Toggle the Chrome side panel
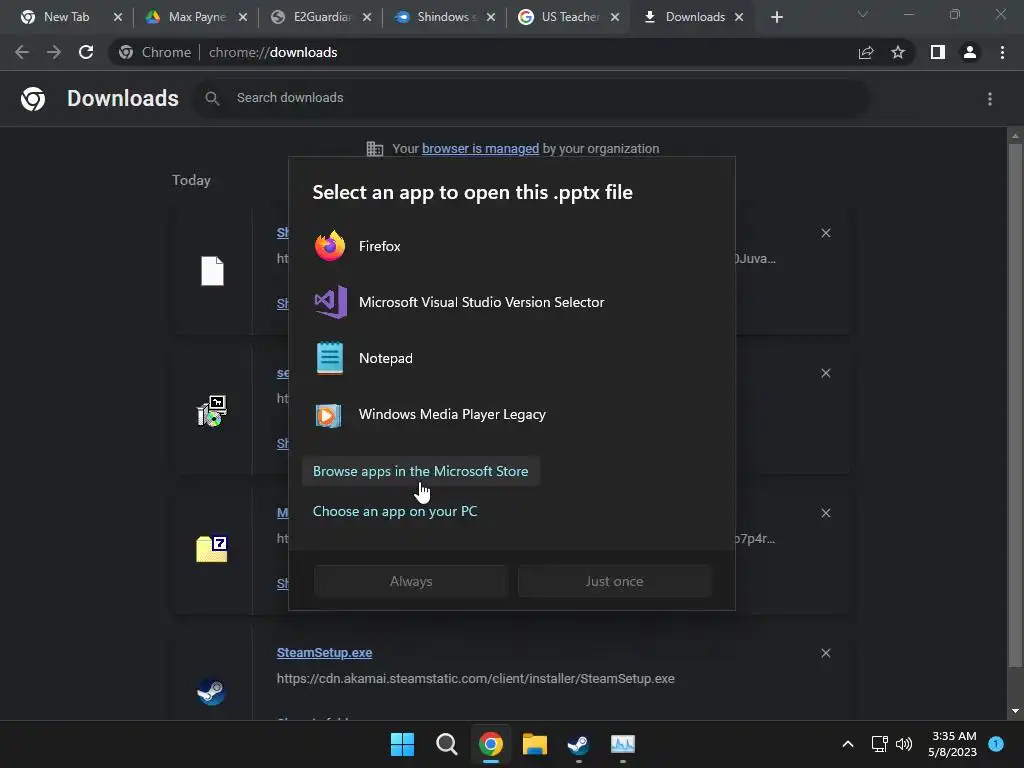The width and height of the screenshot is (1024, 768). tap(938, 52)
